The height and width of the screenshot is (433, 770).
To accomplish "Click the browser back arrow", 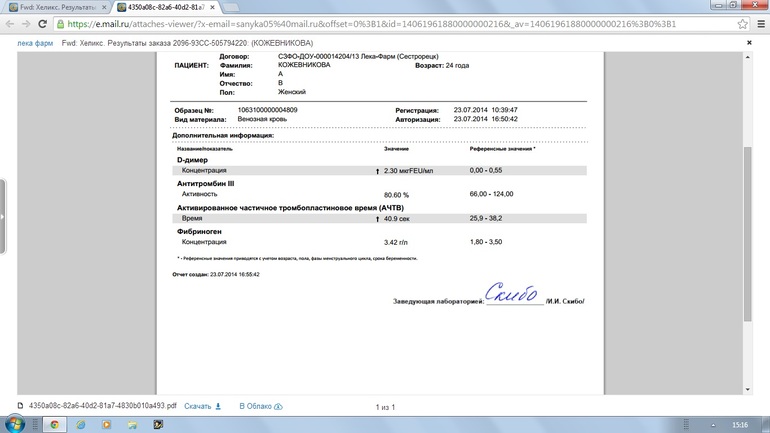I will [x=10, y=24].
